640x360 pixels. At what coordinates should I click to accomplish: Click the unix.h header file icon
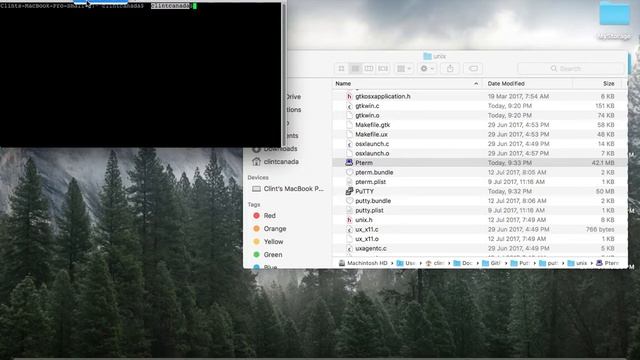tap(349, 220)
